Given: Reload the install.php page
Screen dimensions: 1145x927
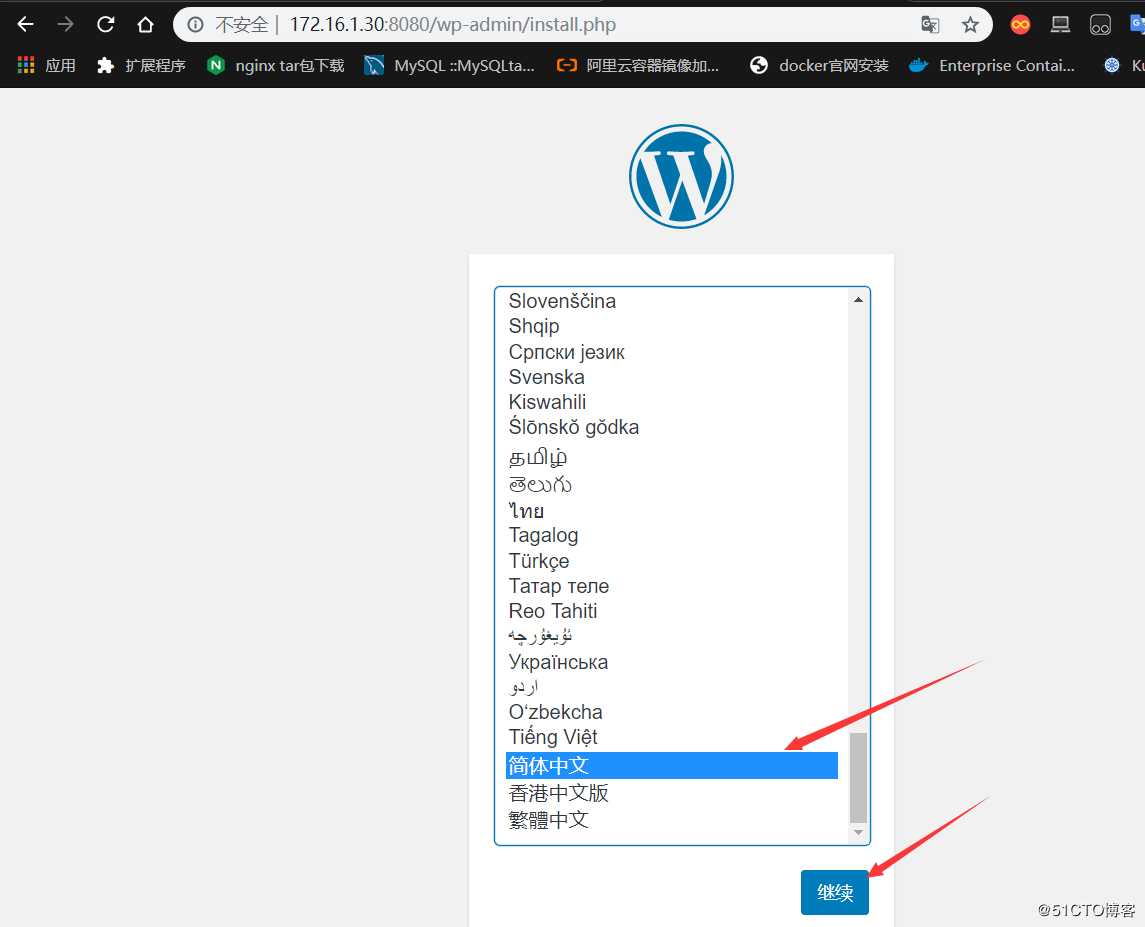Looking at the screenshot, I should 106,25.
